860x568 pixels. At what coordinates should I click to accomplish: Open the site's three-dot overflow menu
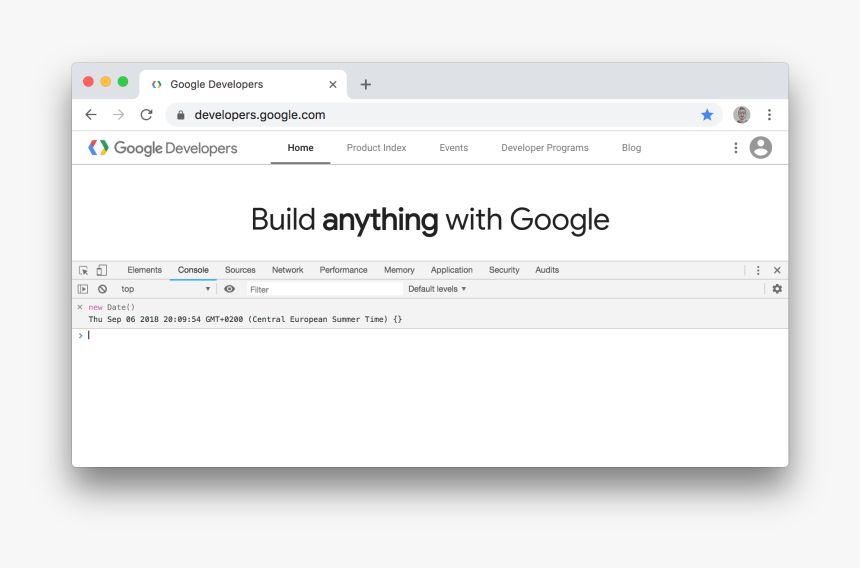pyautogui.click(x=736, y=148)
